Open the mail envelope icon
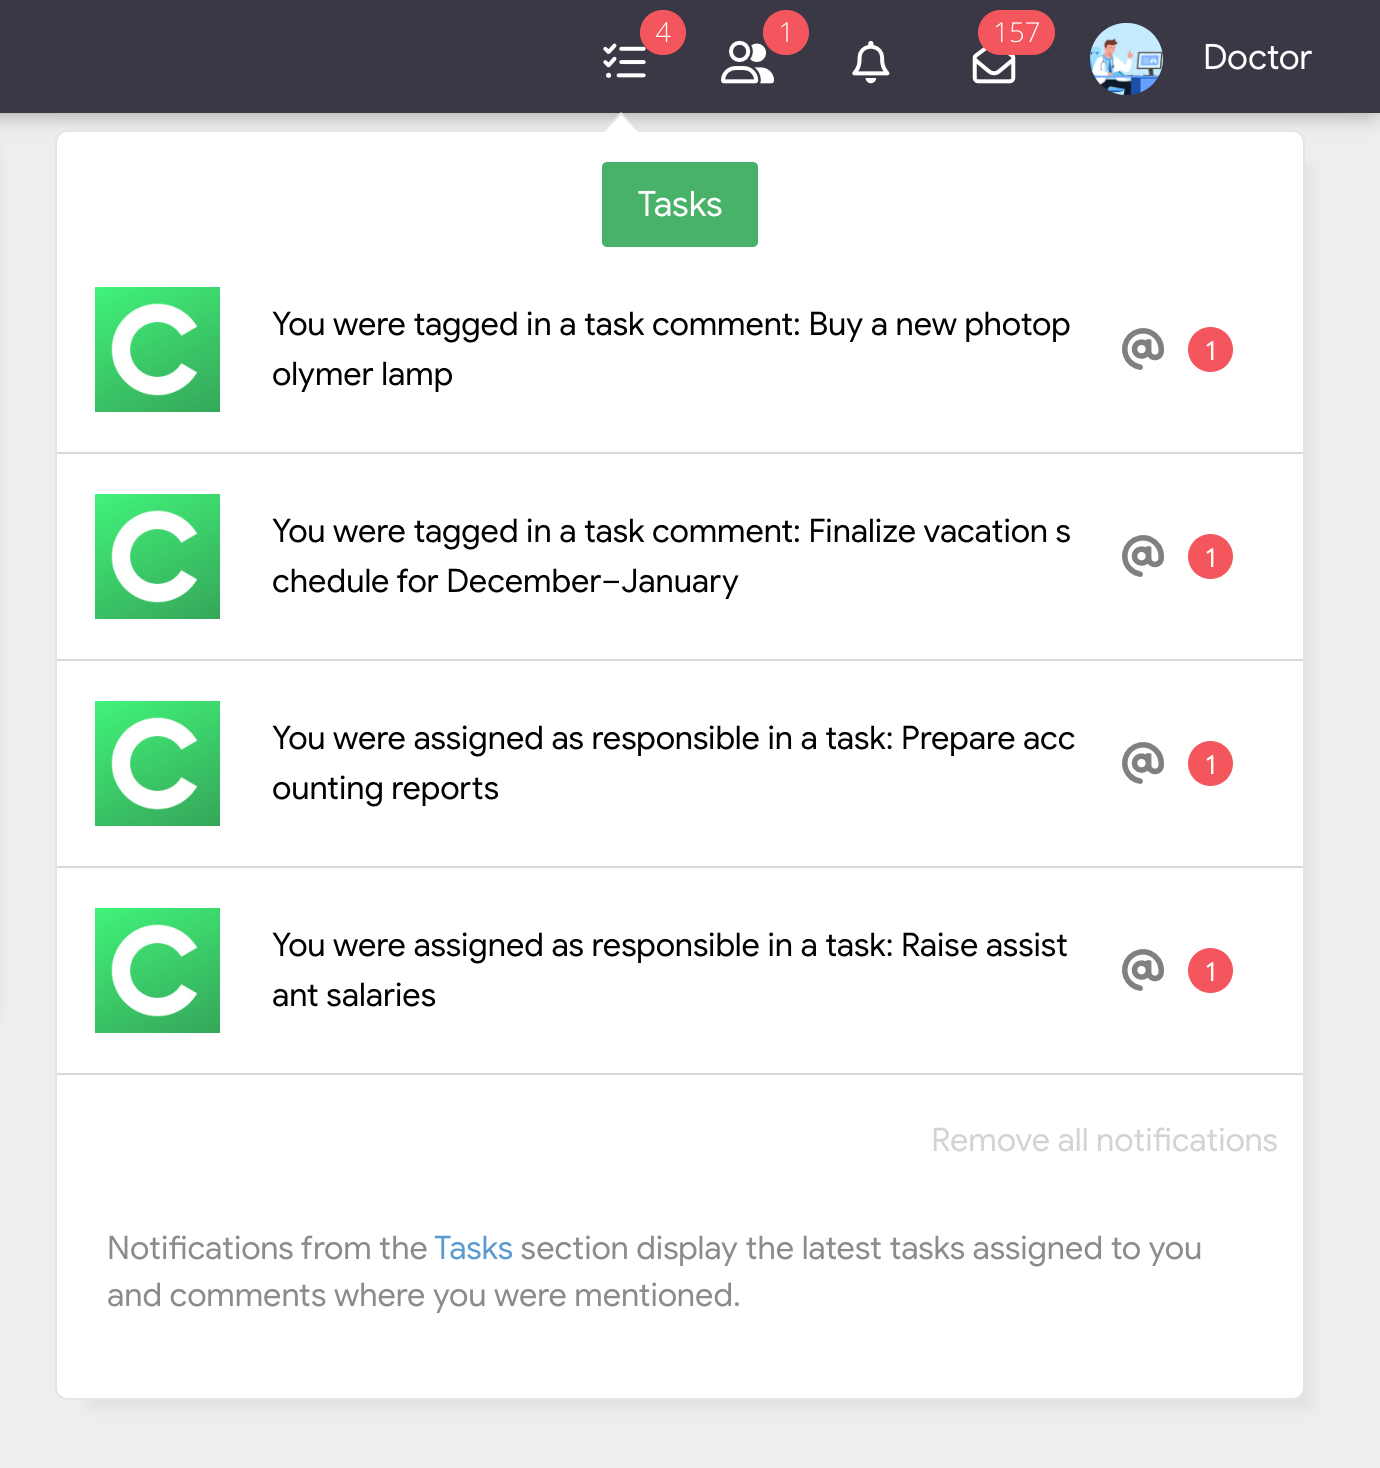The height and width of the screenshot is (1468, 1380). click(x=994, y=66)
